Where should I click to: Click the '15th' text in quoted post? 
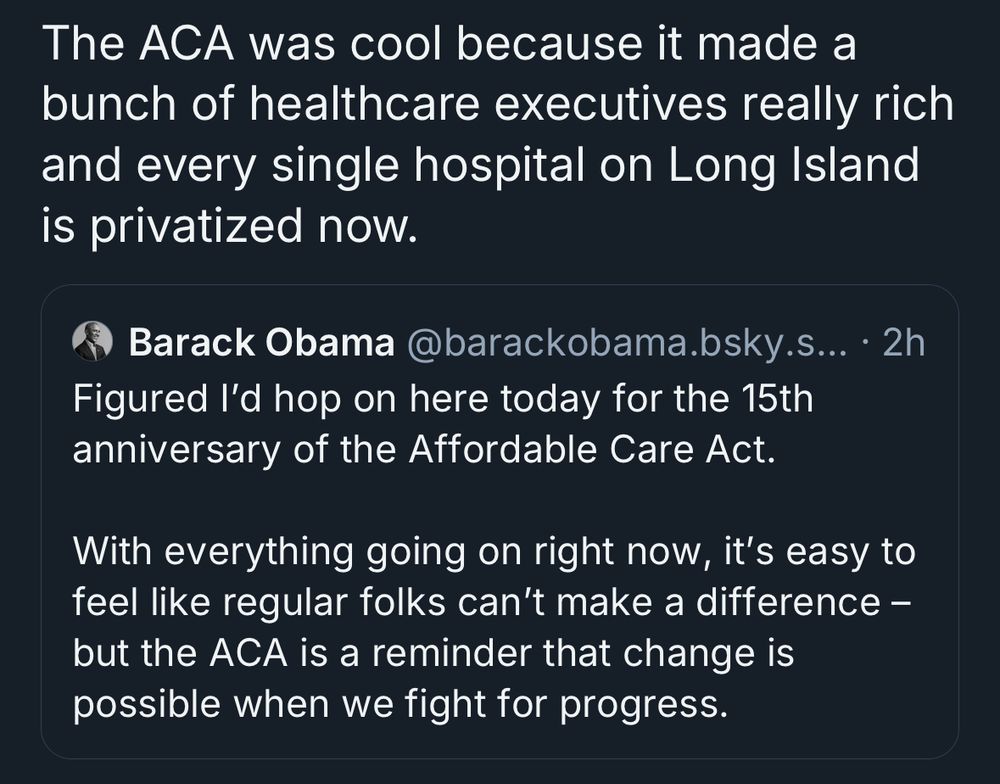pyautogui.click(x=777, y=398)
